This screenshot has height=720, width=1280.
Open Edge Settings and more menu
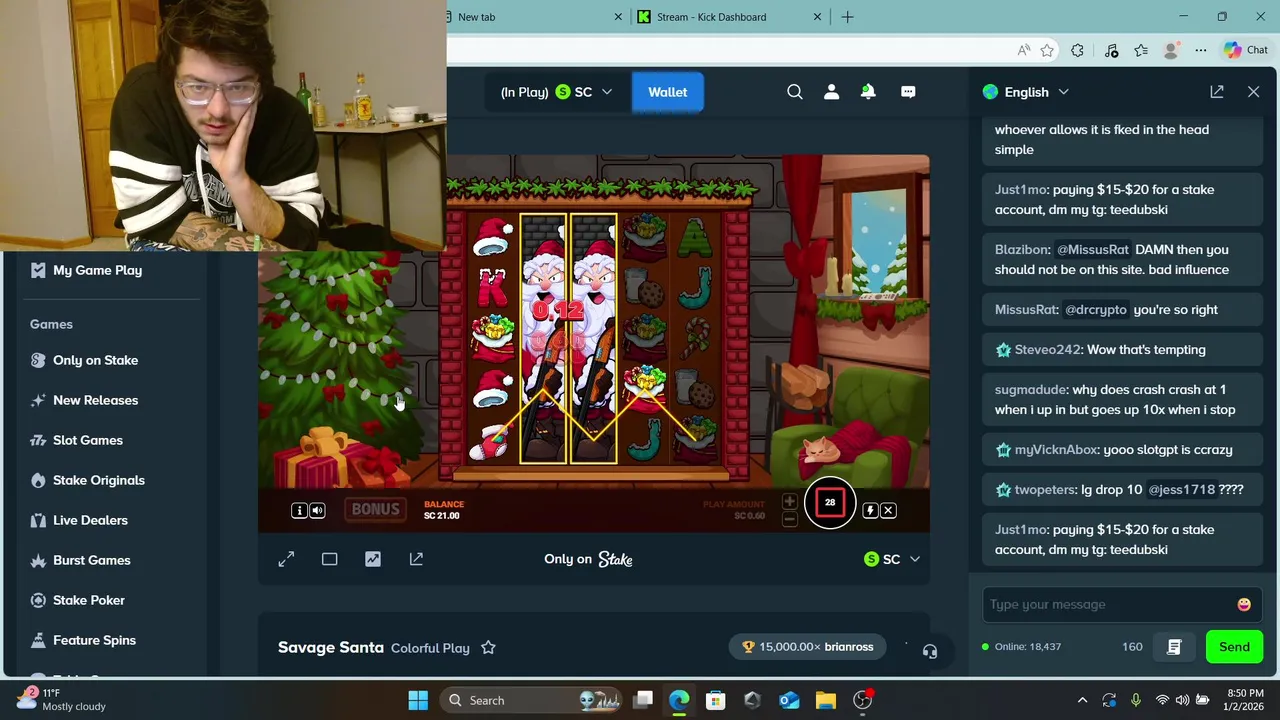pyautogui.click(x=1201, y=50)
